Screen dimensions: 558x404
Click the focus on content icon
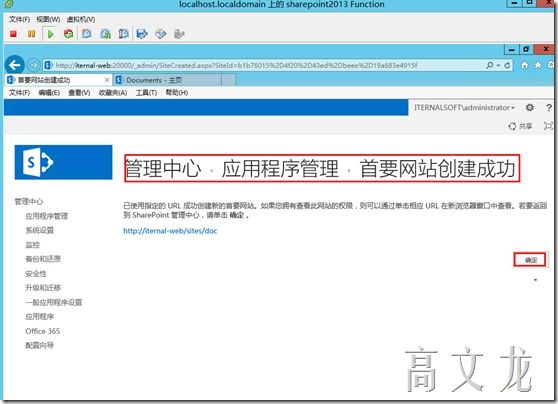pyautogui.click(x=548, y=126)
